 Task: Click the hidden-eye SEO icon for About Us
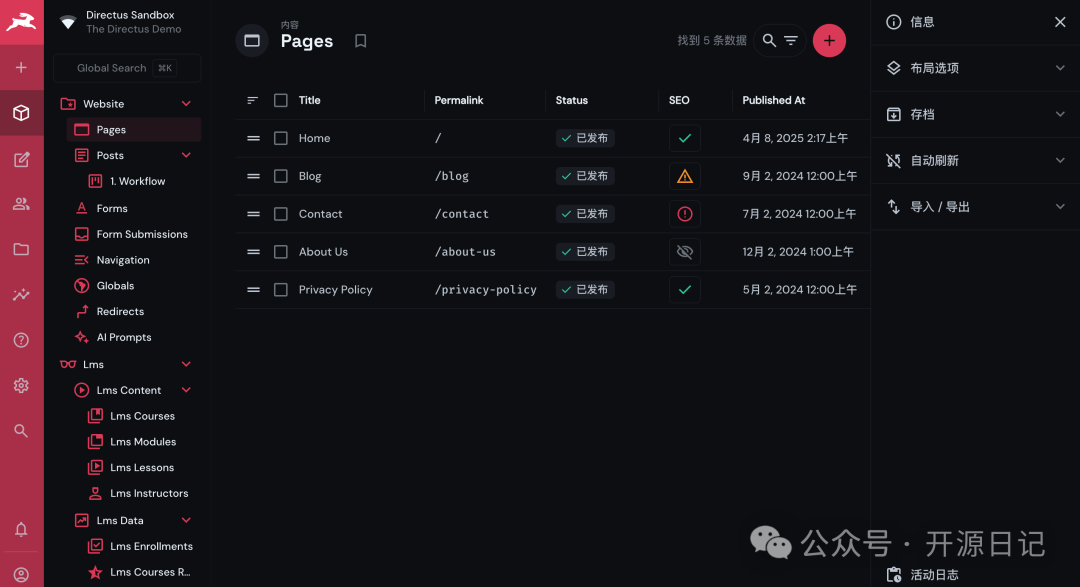coord(685,252)
